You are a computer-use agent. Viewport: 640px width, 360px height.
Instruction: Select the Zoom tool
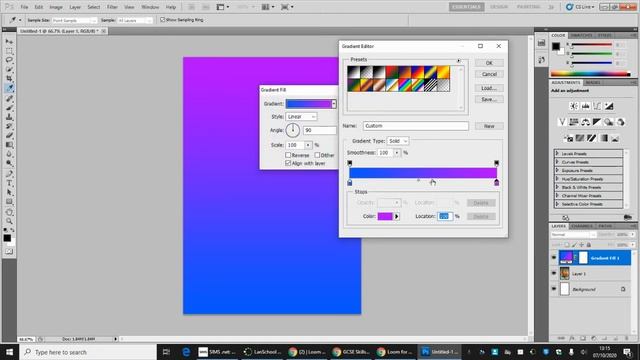9,221
